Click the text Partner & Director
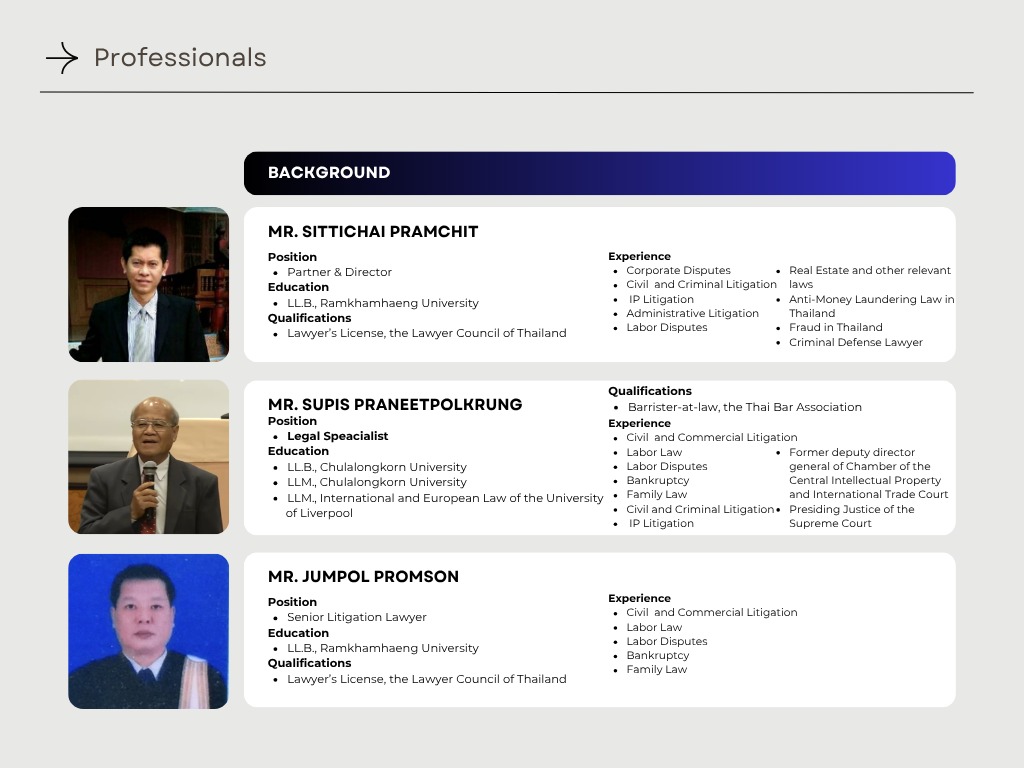Screen dimensions: 1024x768 click(x=340, y=272)
